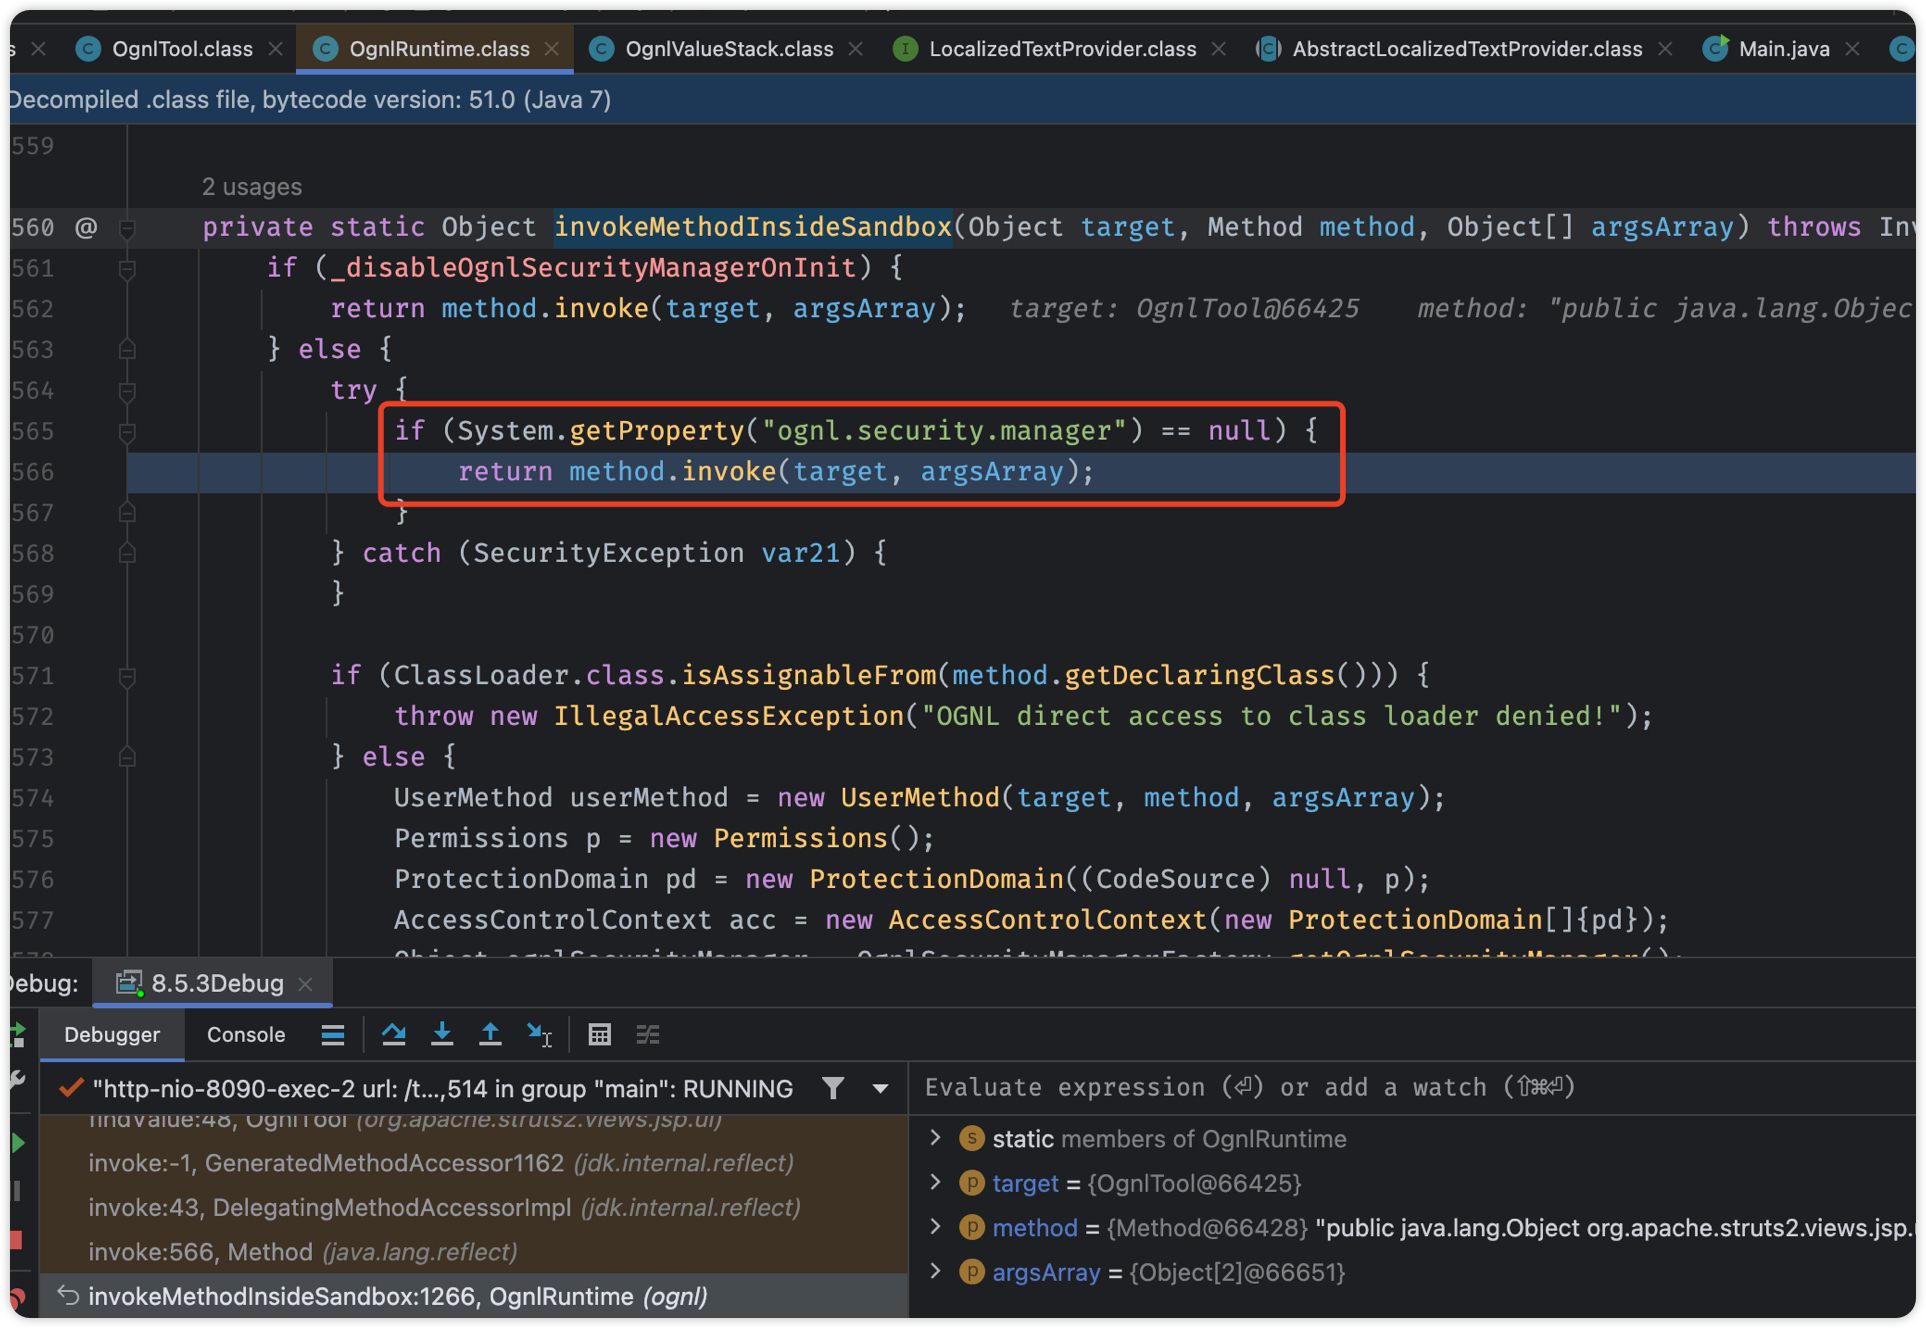
Task: Click line number 566 in gutter
Action: click(x=32, y=472)
